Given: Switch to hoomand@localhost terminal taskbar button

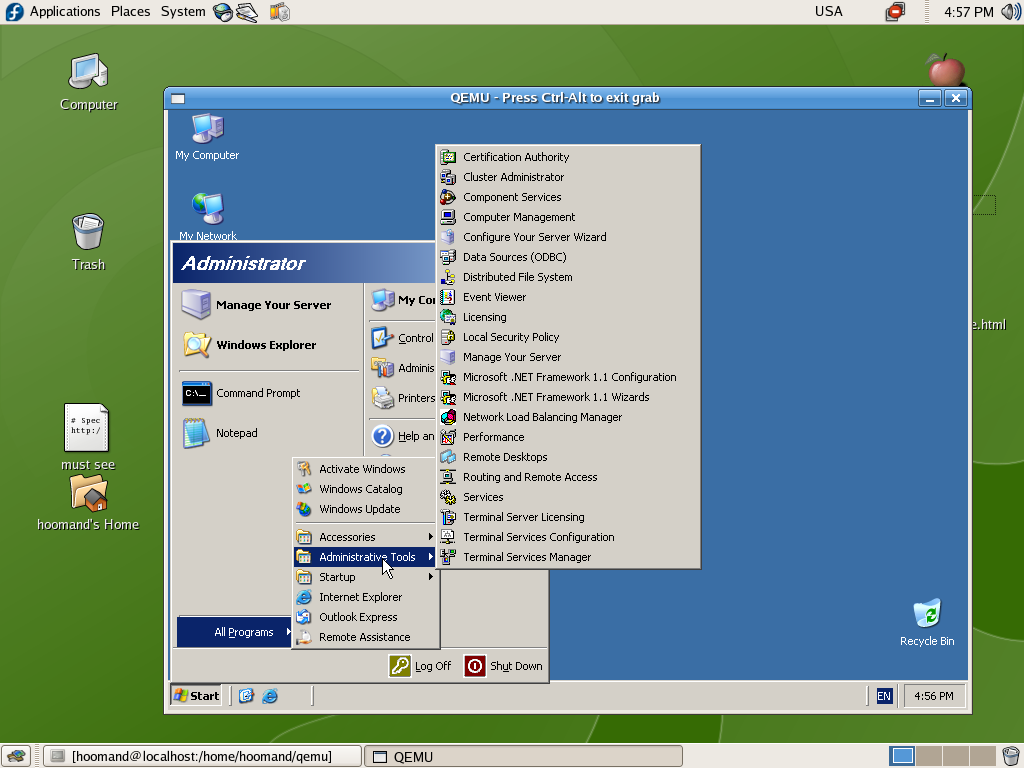Looking at the screenshot, I should coord(202,757).
